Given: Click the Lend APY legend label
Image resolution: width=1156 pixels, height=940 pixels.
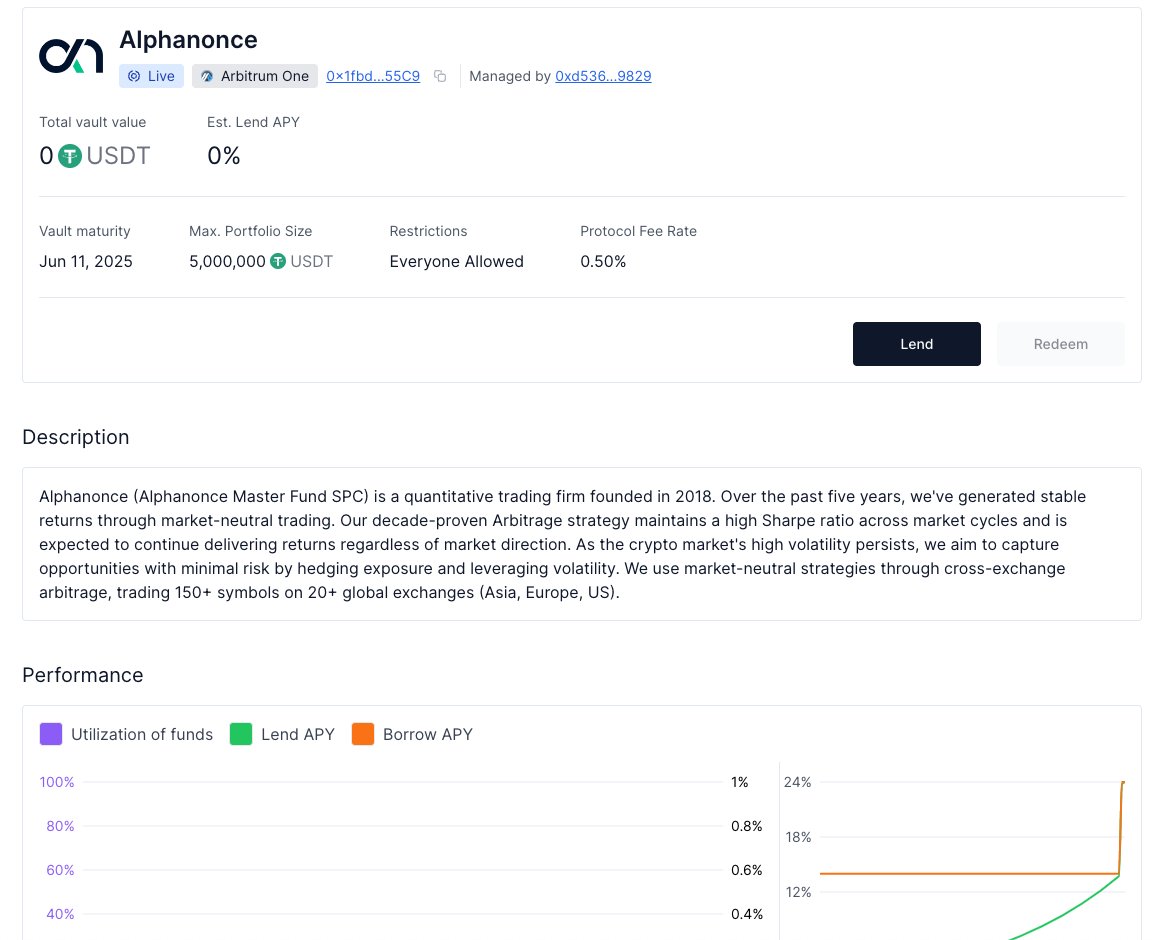Looking at the screenshot, I should coord(298,734).
